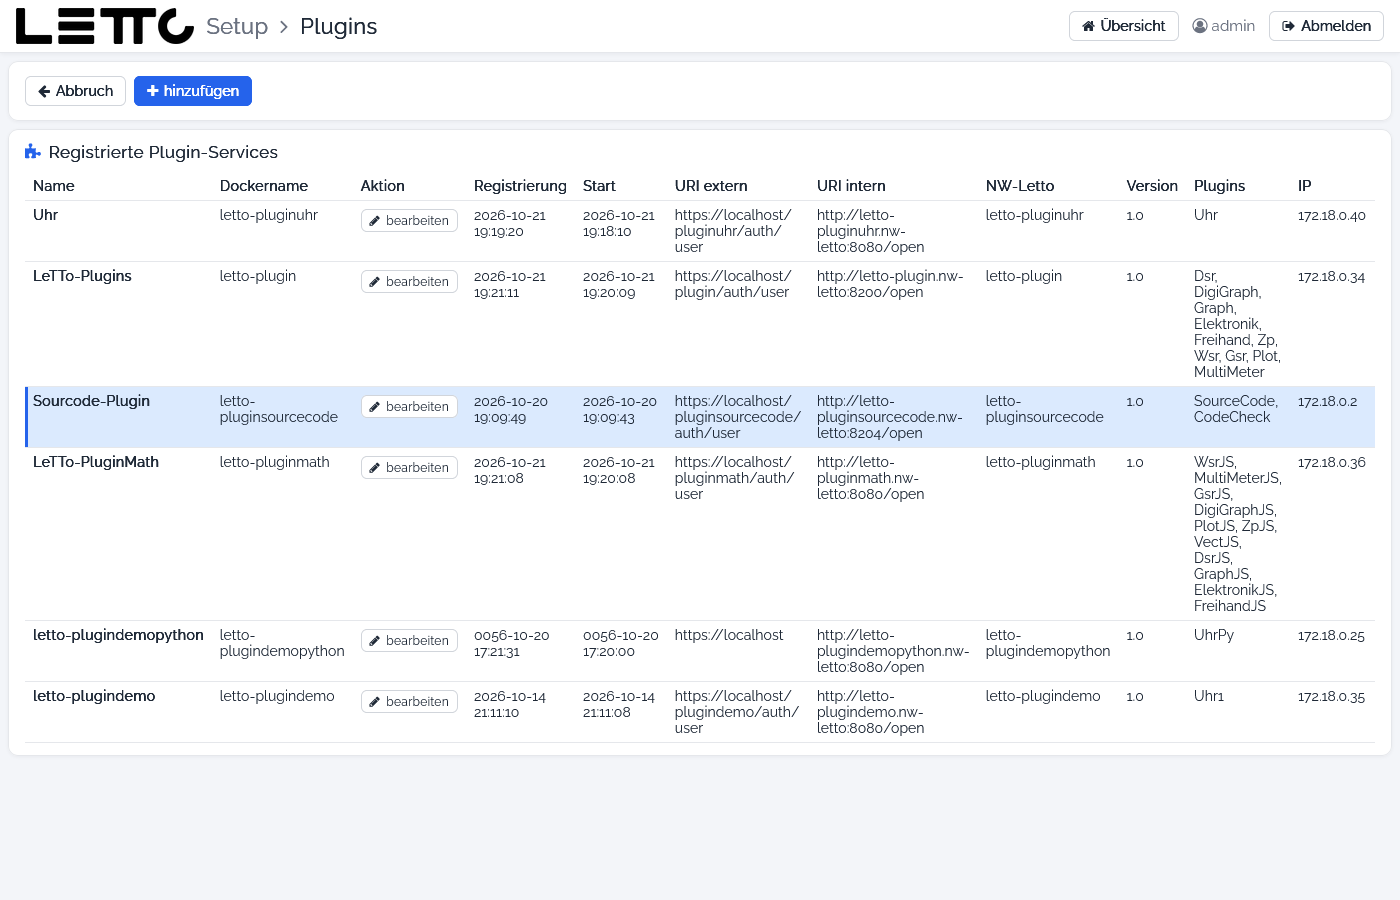Edit the letto-plugindemopython entry
The width and height of the screenshot is (1400, 900).
pyautogui.click(x=409, y=641)
